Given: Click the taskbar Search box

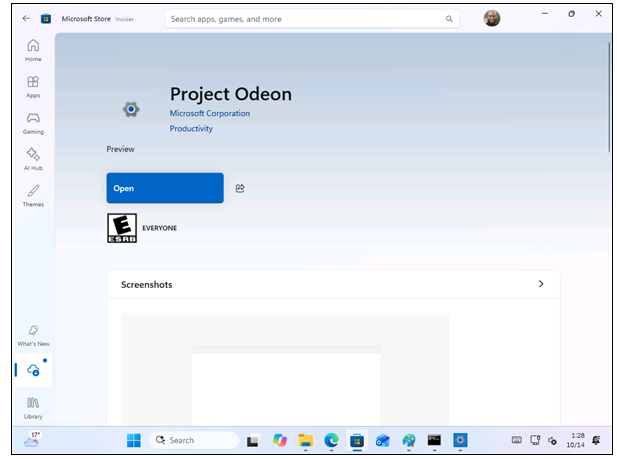Looking at the screenshot, I should coord(194,440).
